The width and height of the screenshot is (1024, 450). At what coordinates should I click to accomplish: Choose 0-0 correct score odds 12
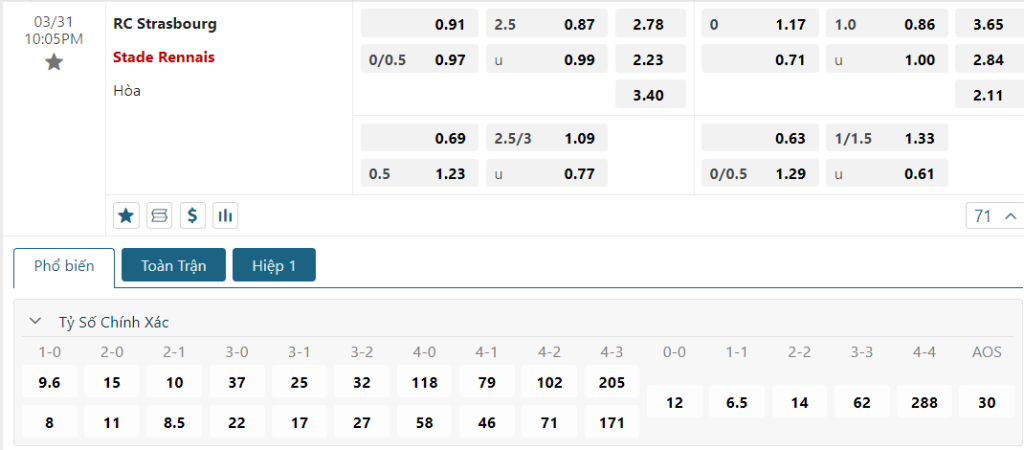click(675, 402)
